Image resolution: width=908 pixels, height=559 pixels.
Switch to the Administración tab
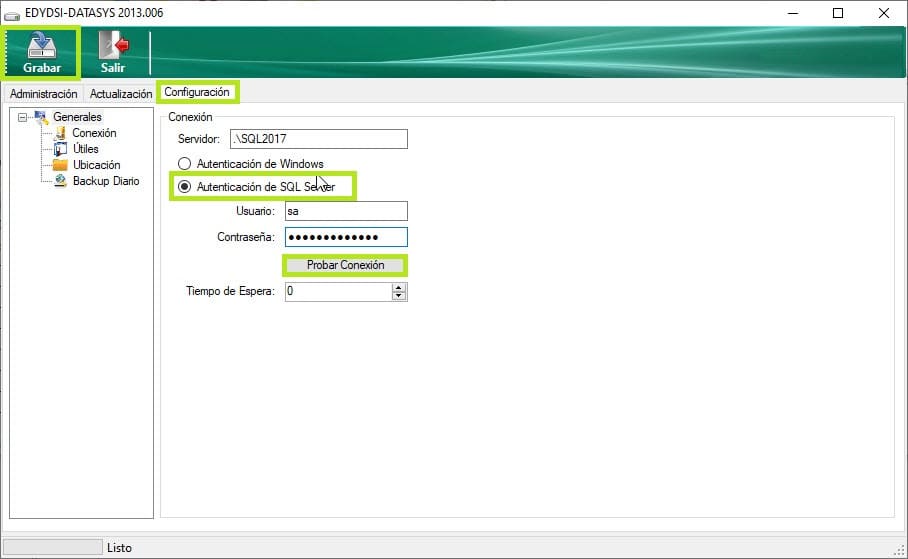(43, 93)
